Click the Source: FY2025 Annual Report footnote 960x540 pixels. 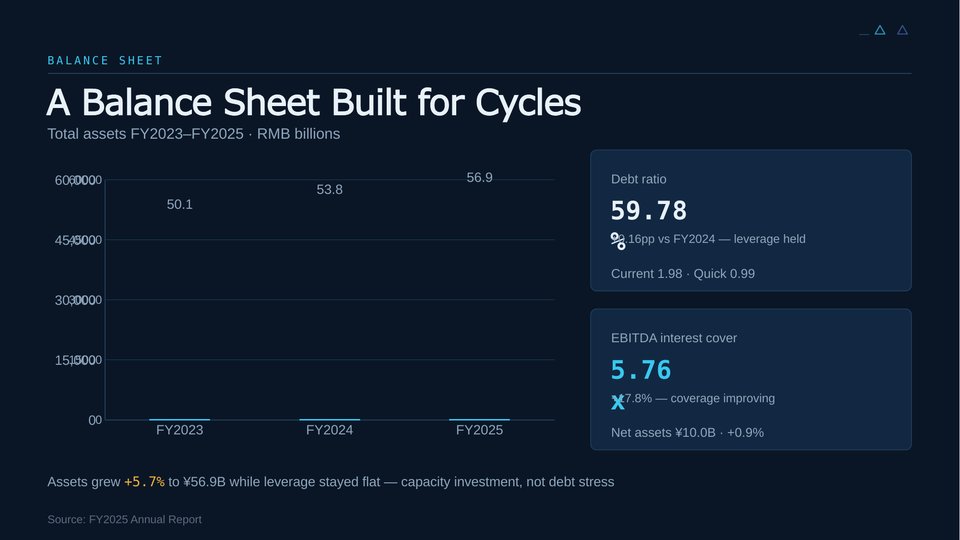(x=124, y=519)
